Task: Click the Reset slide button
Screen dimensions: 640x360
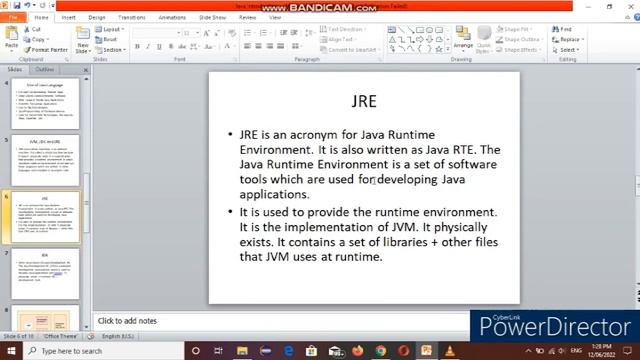Action: (x=106, y=40)
